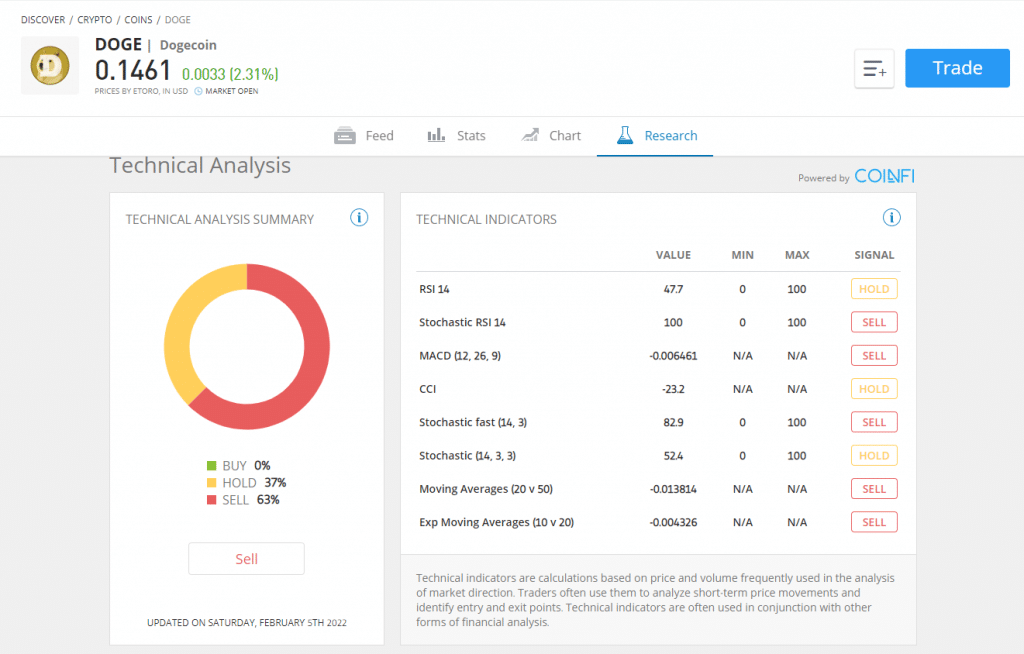Click the HOLD 37% legend label
Screen dimensions: 1024x654
[254, 483]
